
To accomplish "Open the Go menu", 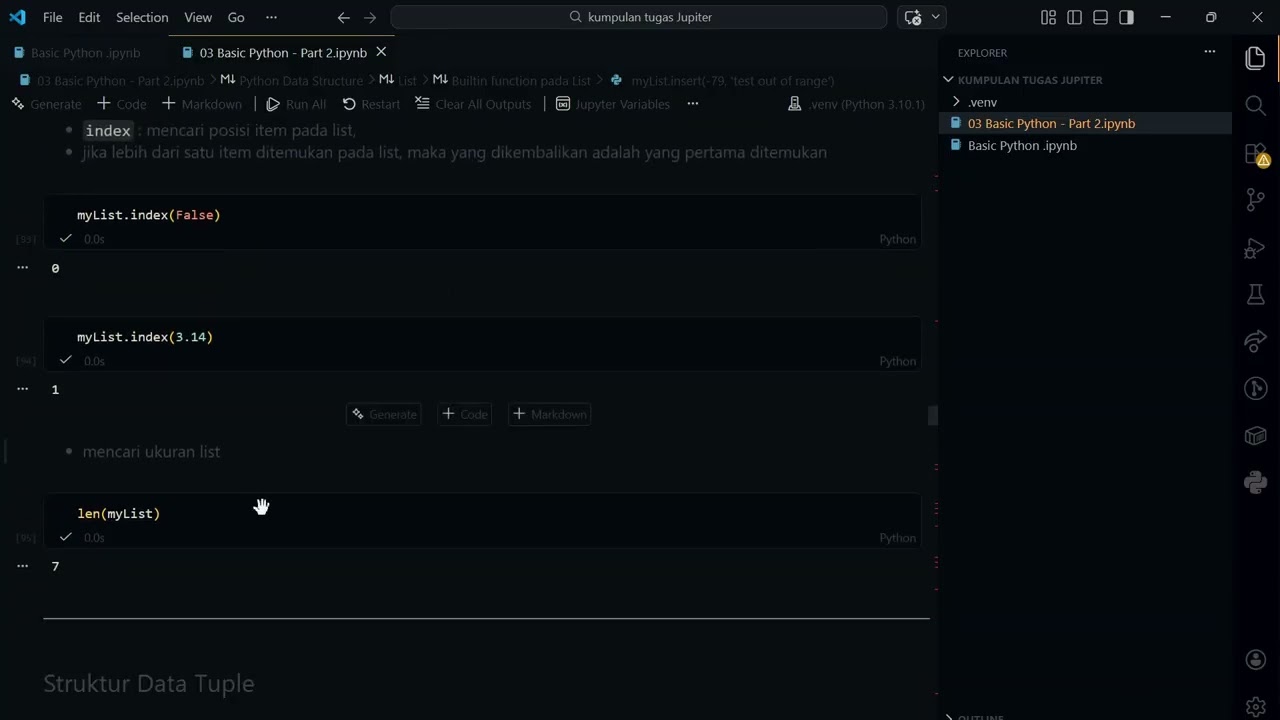I will [236, 17].
